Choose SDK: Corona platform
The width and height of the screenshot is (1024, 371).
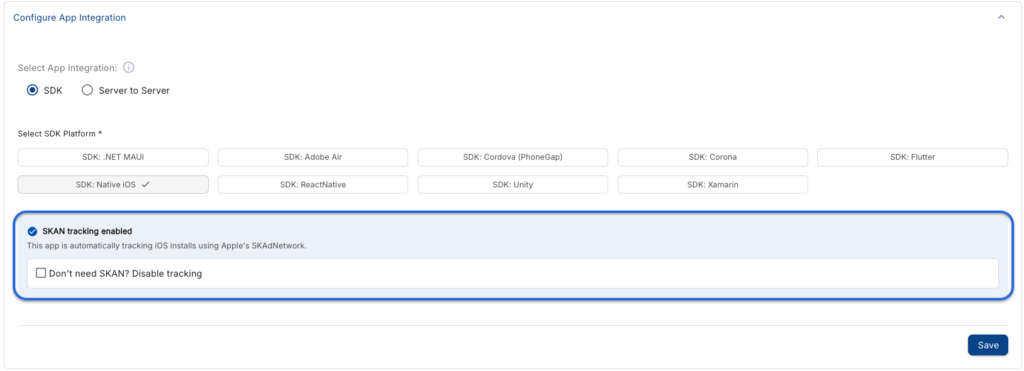712,157
